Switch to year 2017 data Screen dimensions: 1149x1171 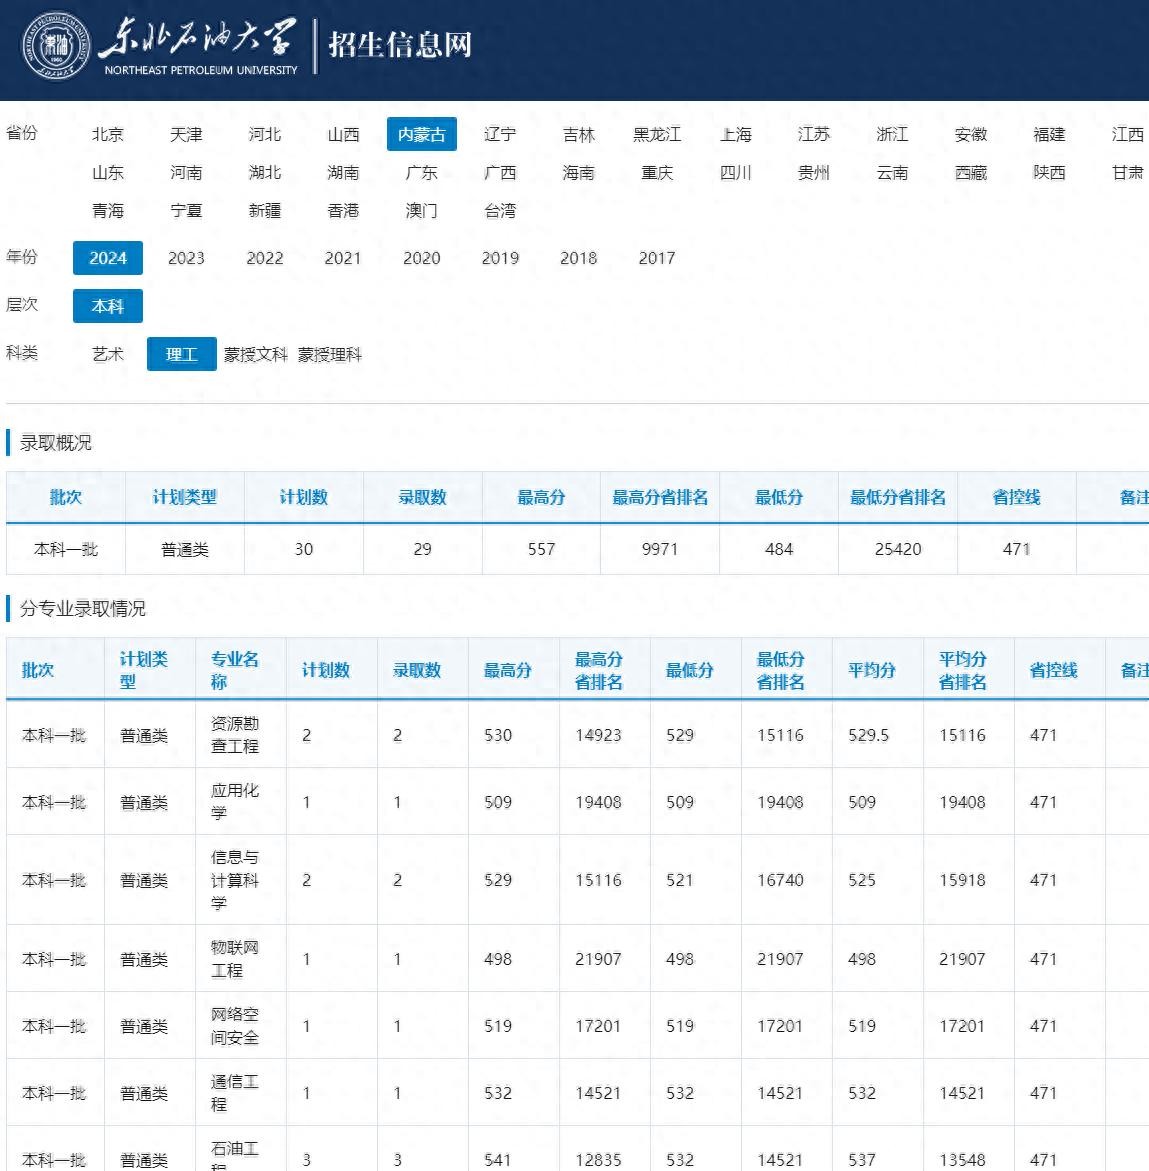(657, 258)
